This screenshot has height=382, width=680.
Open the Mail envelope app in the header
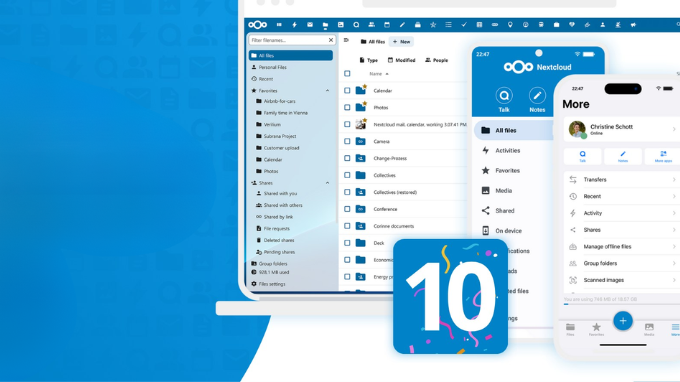(x=310, y=25)
